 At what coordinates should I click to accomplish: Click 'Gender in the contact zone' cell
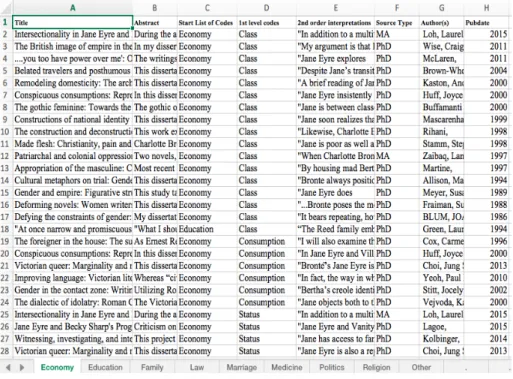pos(72,290)
